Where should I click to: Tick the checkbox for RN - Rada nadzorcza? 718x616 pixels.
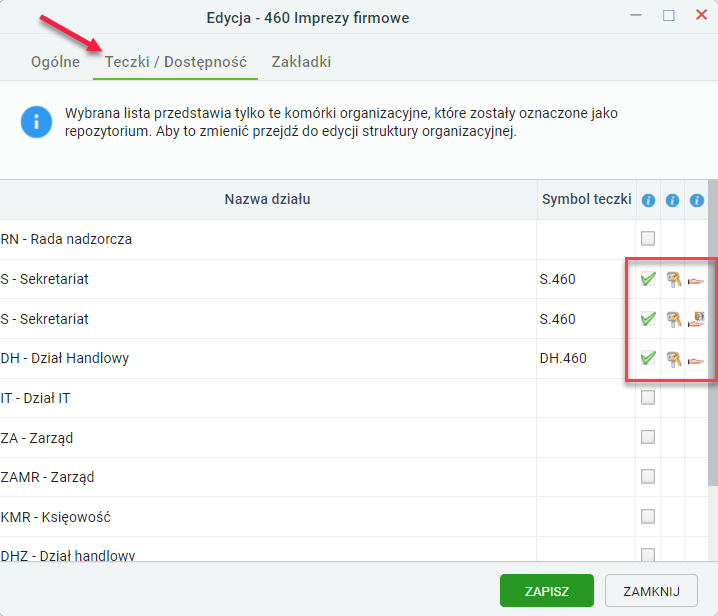[647, 238]
